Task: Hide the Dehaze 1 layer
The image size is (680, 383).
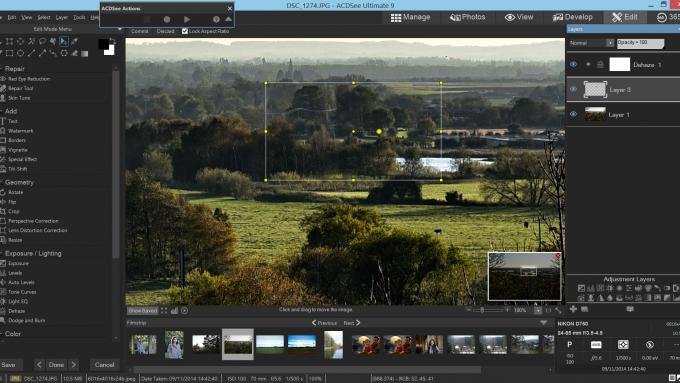Action: [x=573, y=64]
